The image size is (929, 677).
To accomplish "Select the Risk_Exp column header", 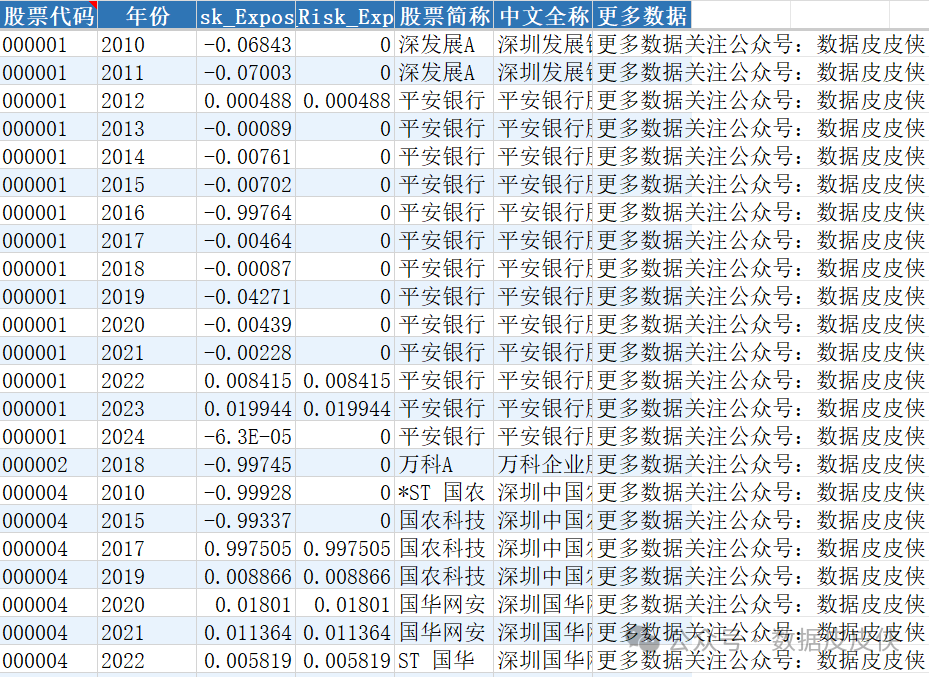I will 345,15.
